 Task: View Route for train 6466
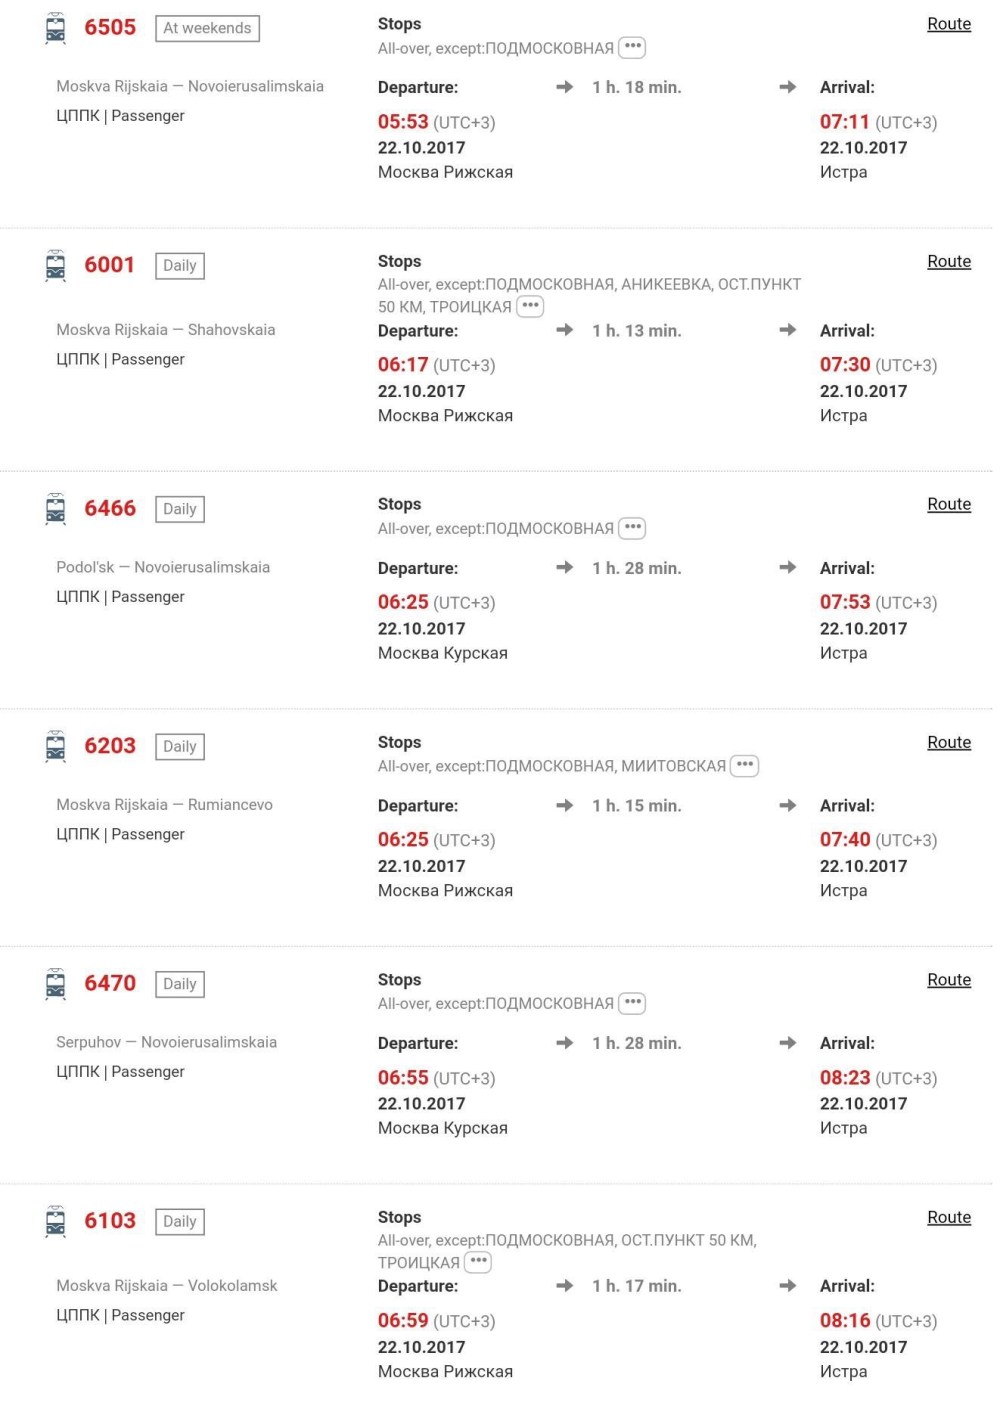948,504
